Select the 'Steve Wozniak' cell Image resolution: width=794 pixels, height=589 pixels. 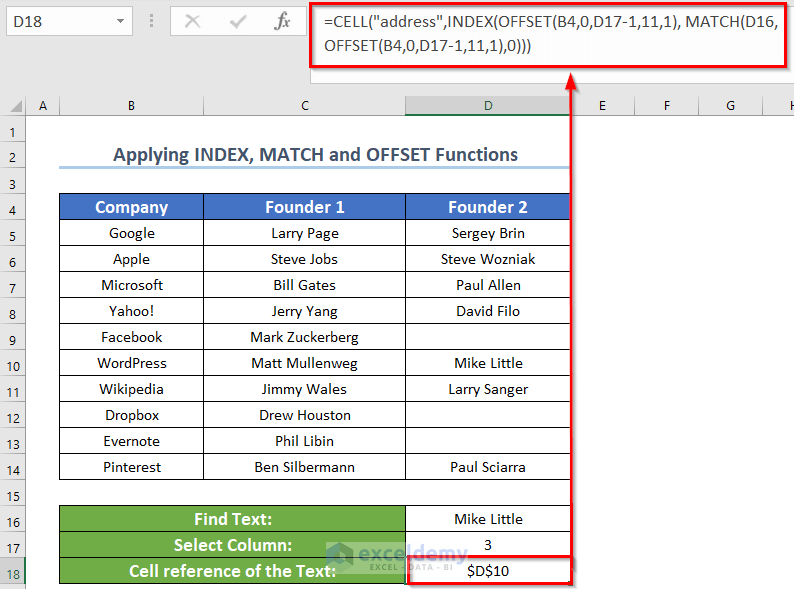pos(488,259)
